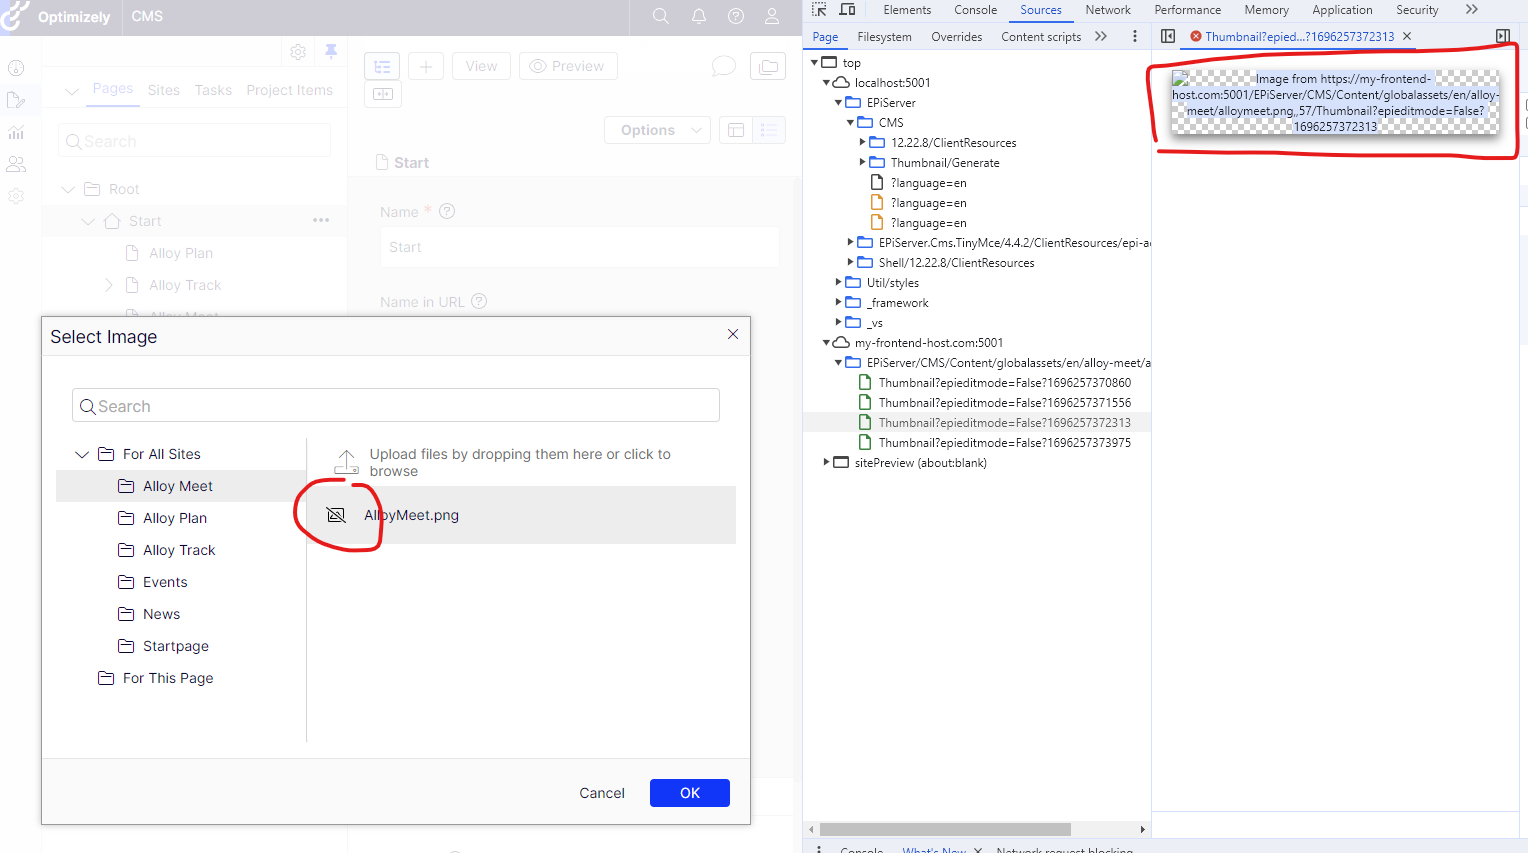Open the CMS notifications bell

point(699,16)
